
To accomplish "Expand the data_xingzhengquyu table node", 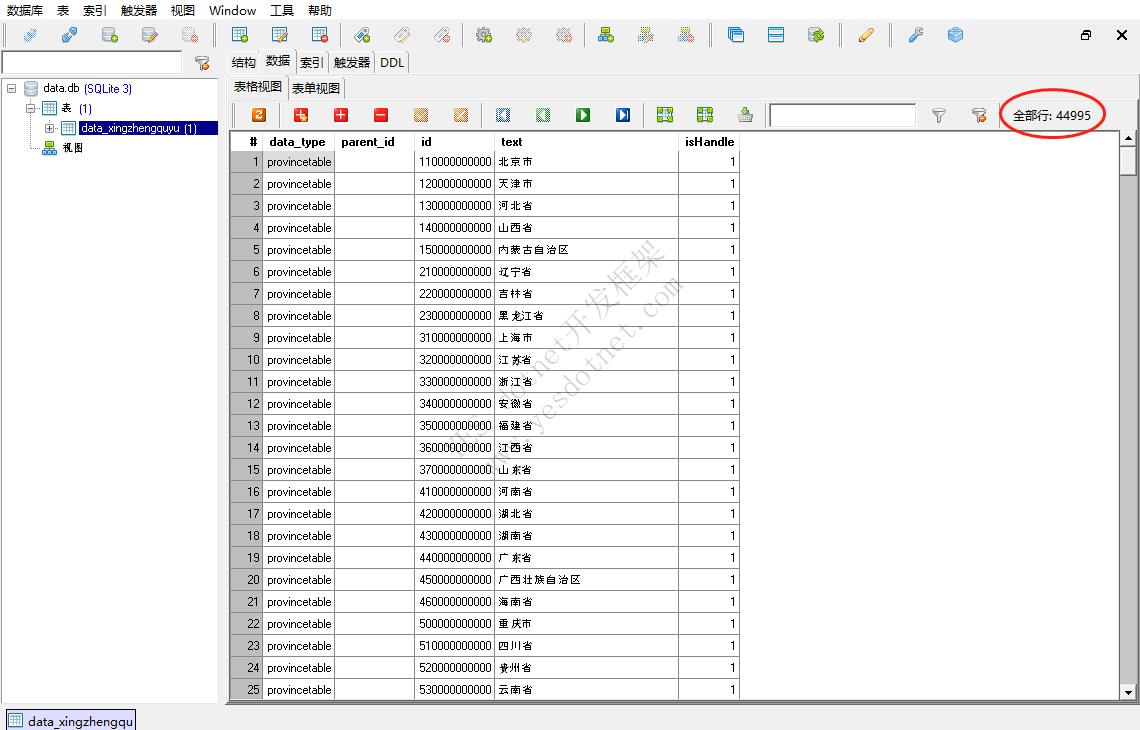I will [50, 128].
